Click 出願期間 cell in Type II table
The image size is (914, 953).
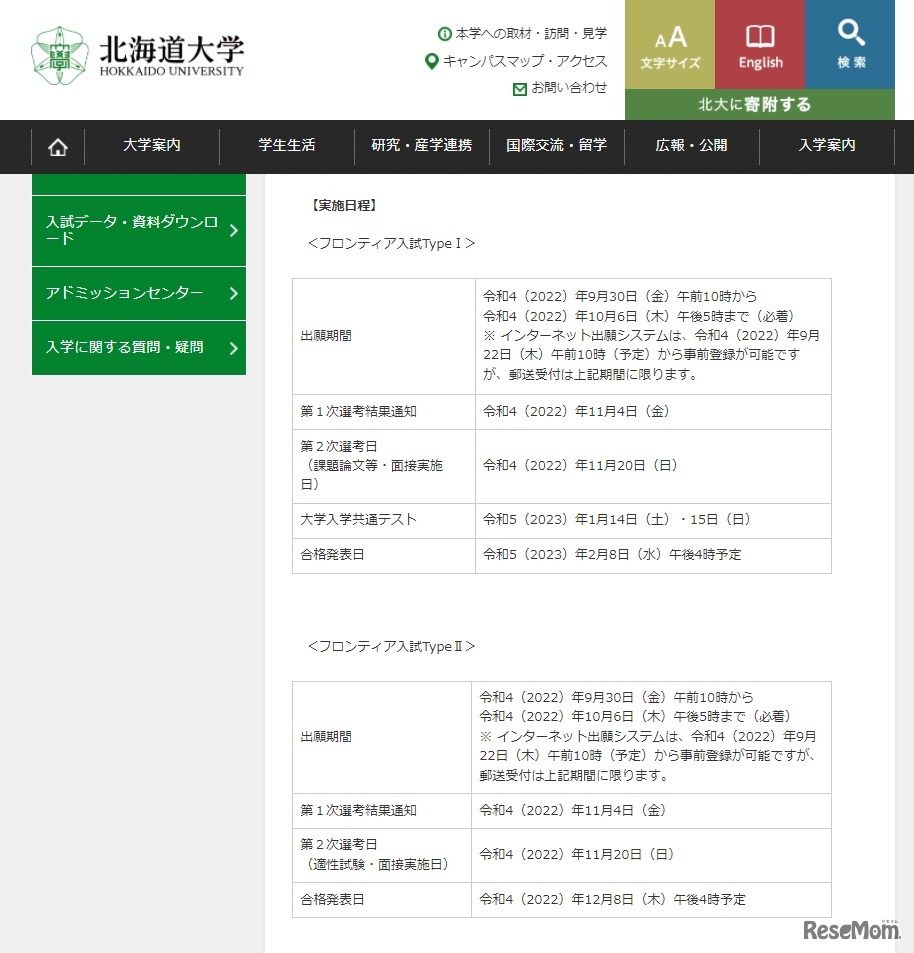[382, 737]
